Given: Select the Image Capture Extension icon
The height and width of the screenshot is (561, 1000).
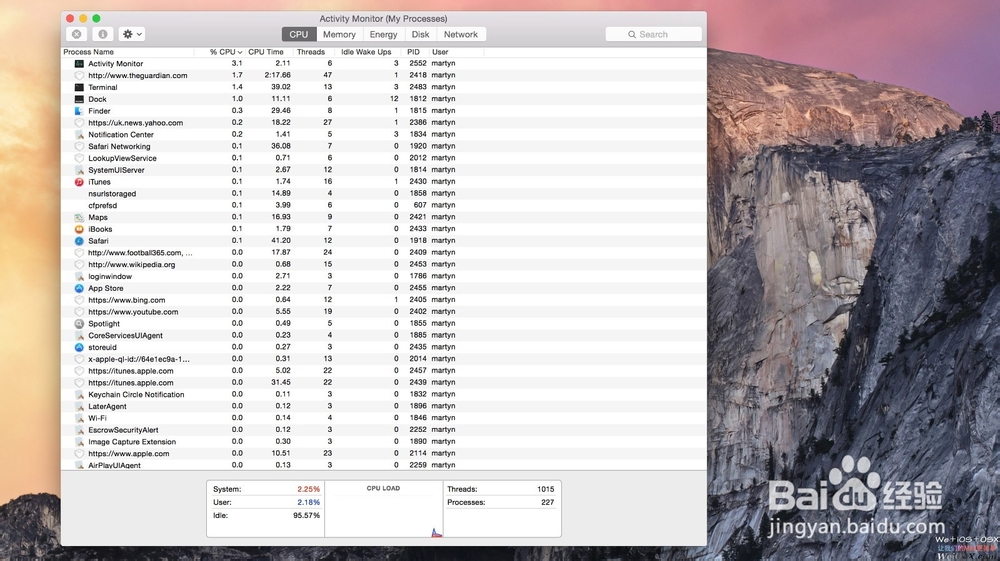Looking at the screenshot, I should (79, 442).
